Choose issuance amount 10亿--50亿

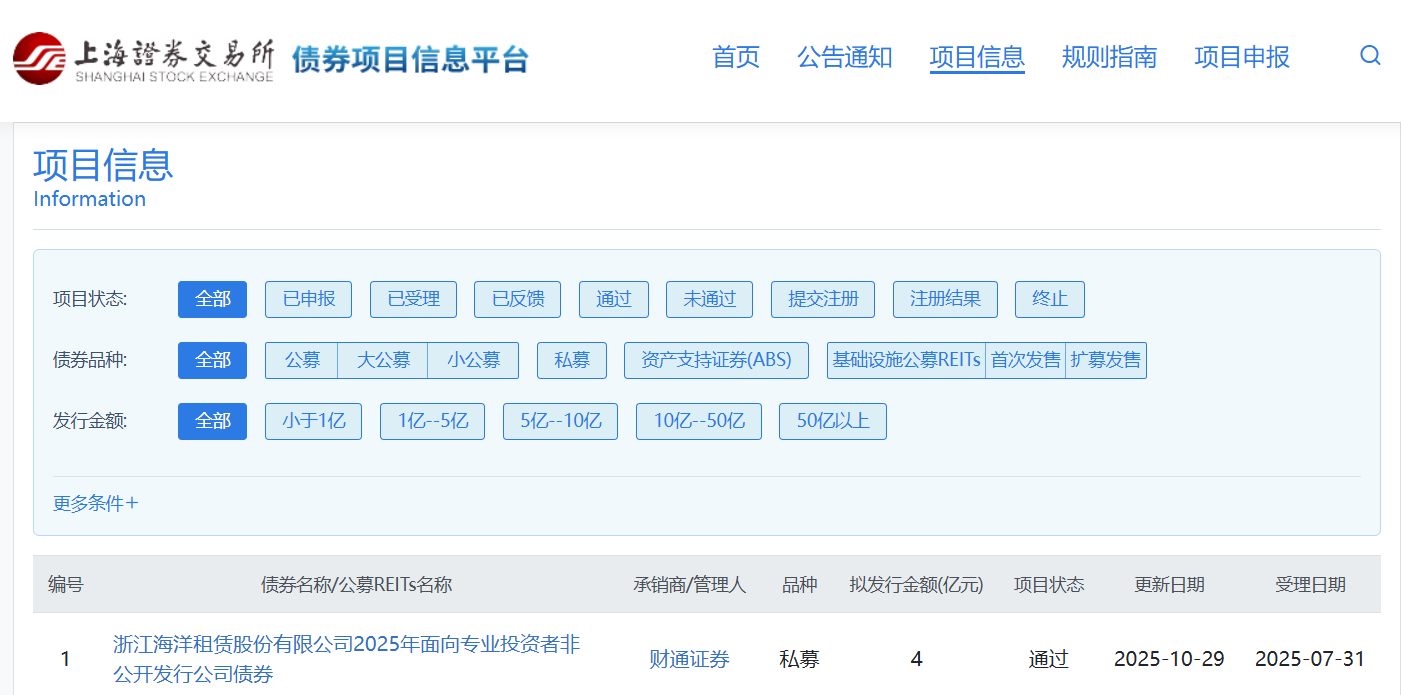[x=699, y=421]
